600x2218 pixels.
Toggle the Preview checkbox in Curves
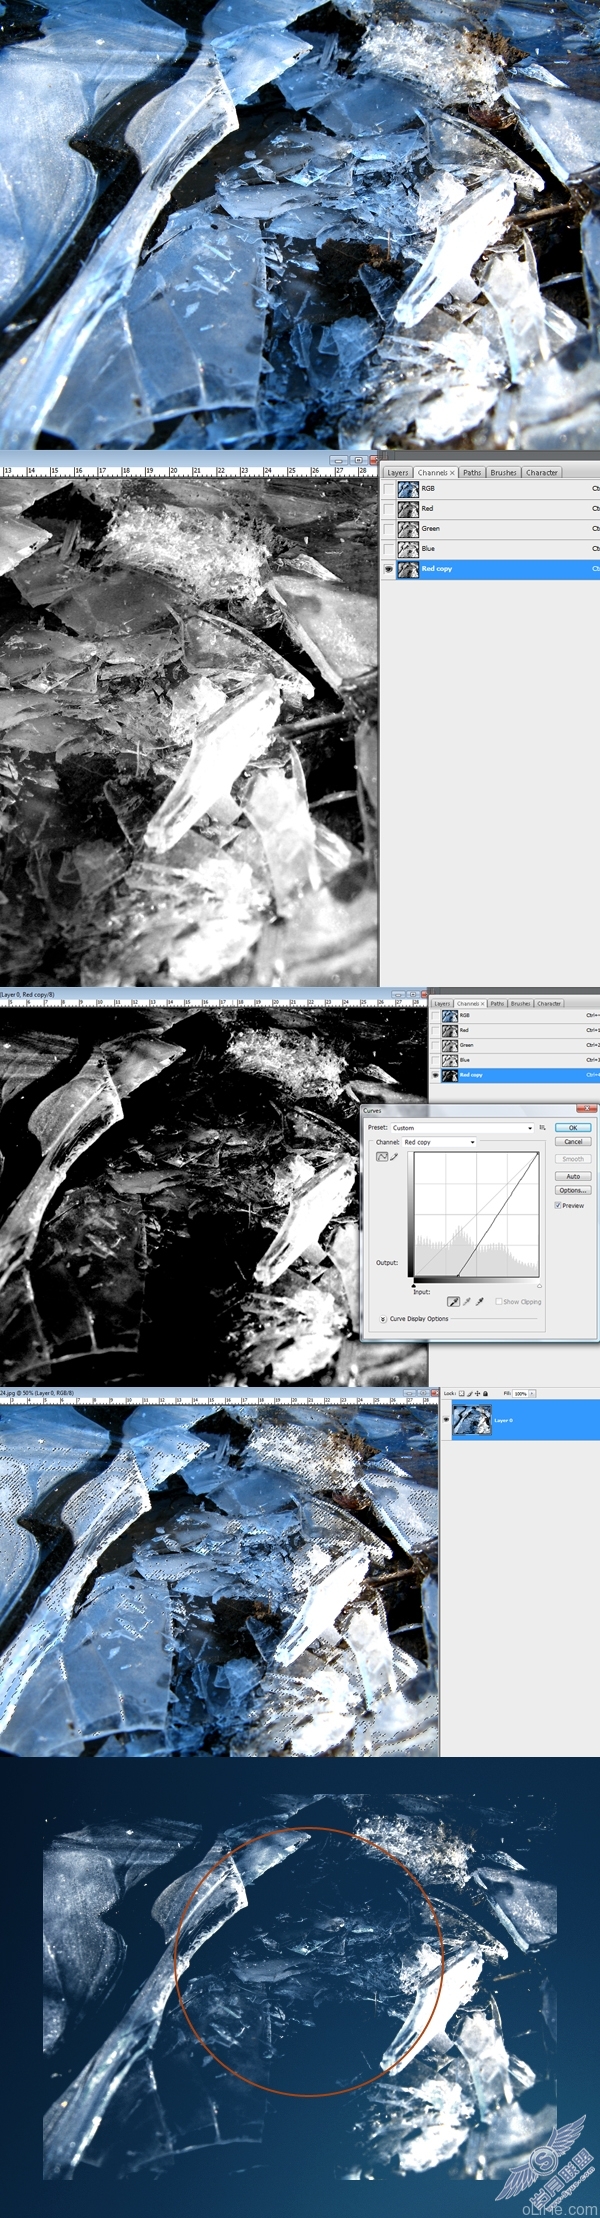(x=558, y=1205)
